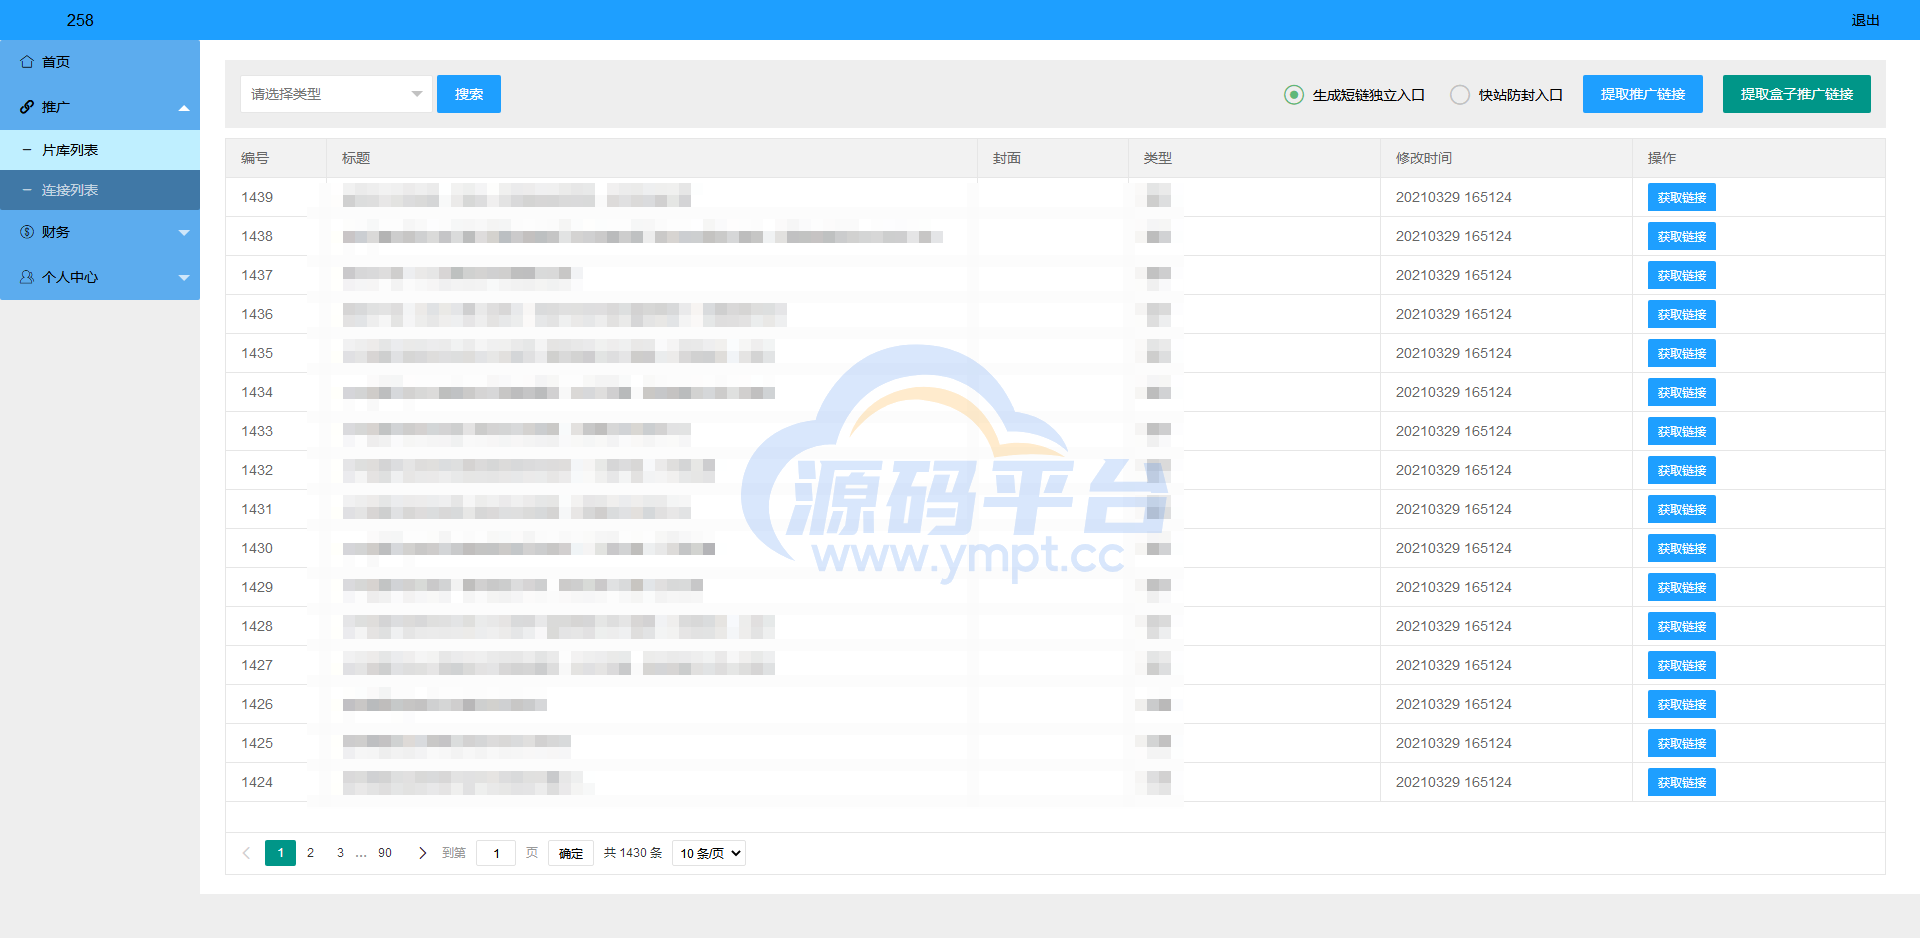Click 获取链接 for row 1431
This screenshot has height=938, width=1920.
click(x=1682, y=509)
